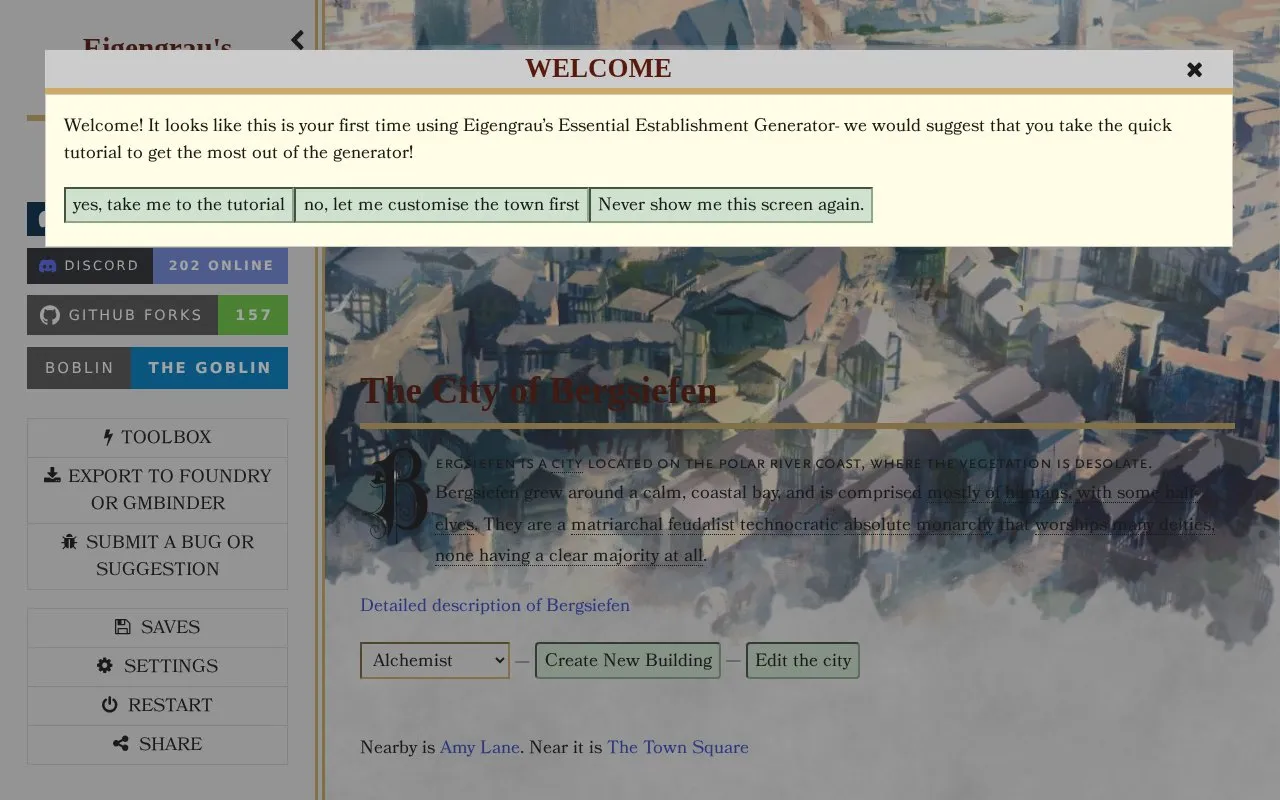Click the Boblin label of the badge
This screenshot has width=1280, height=800.
point(79,368)
